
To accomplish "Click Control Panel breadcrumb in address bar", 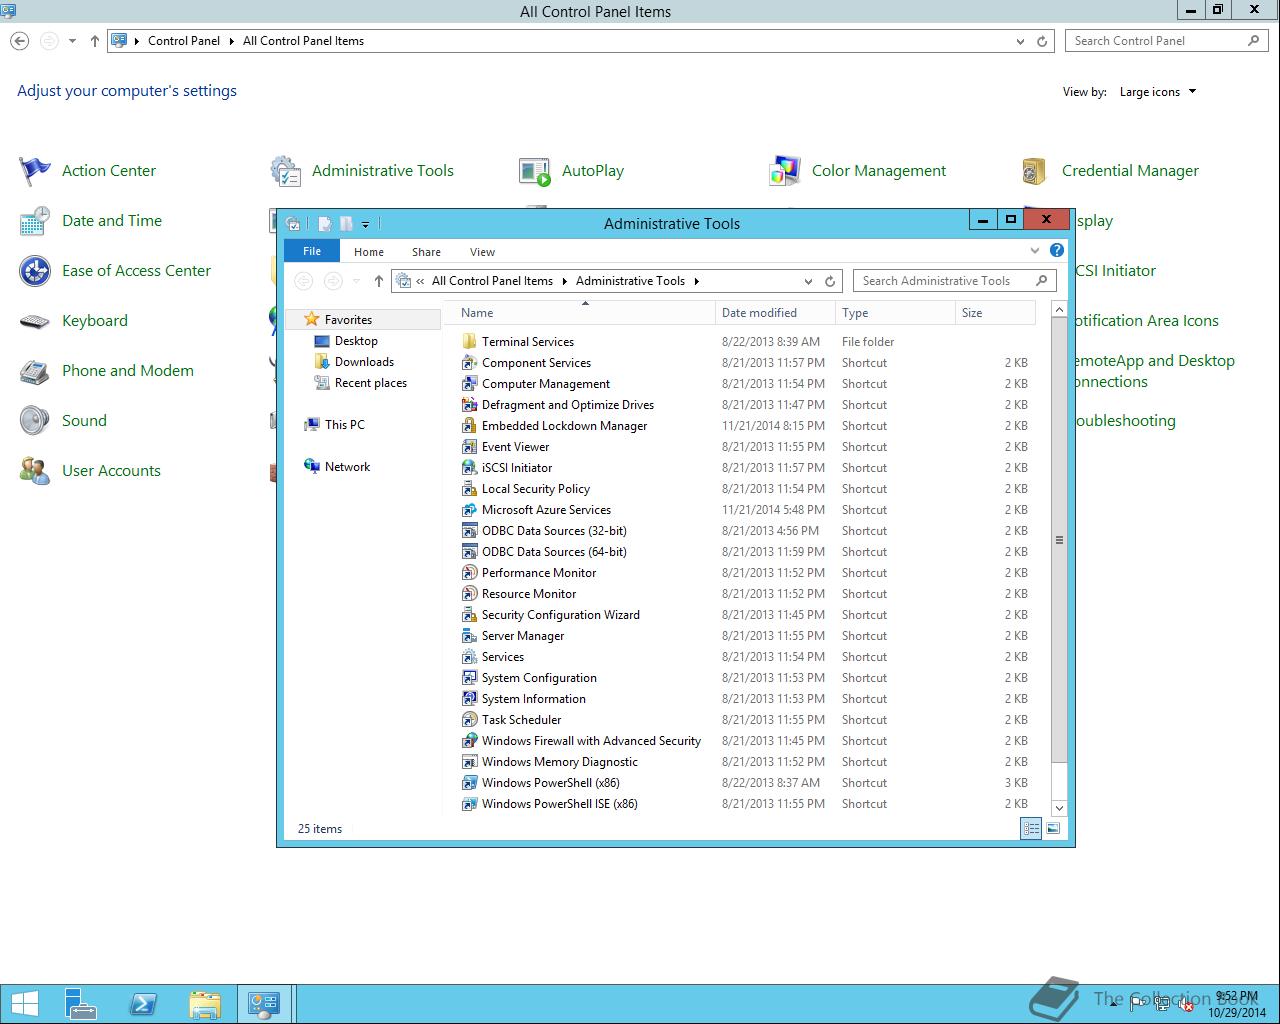I will (x=184, y=41).
